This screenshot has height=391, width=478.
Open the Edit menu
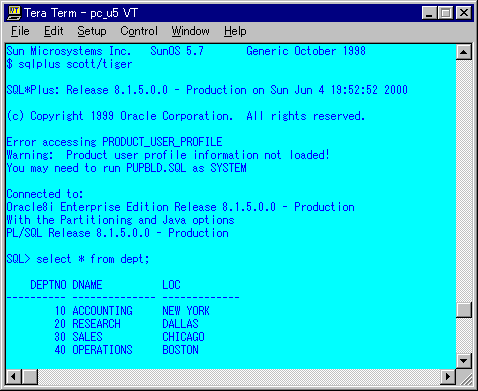(x=53, y=31)
